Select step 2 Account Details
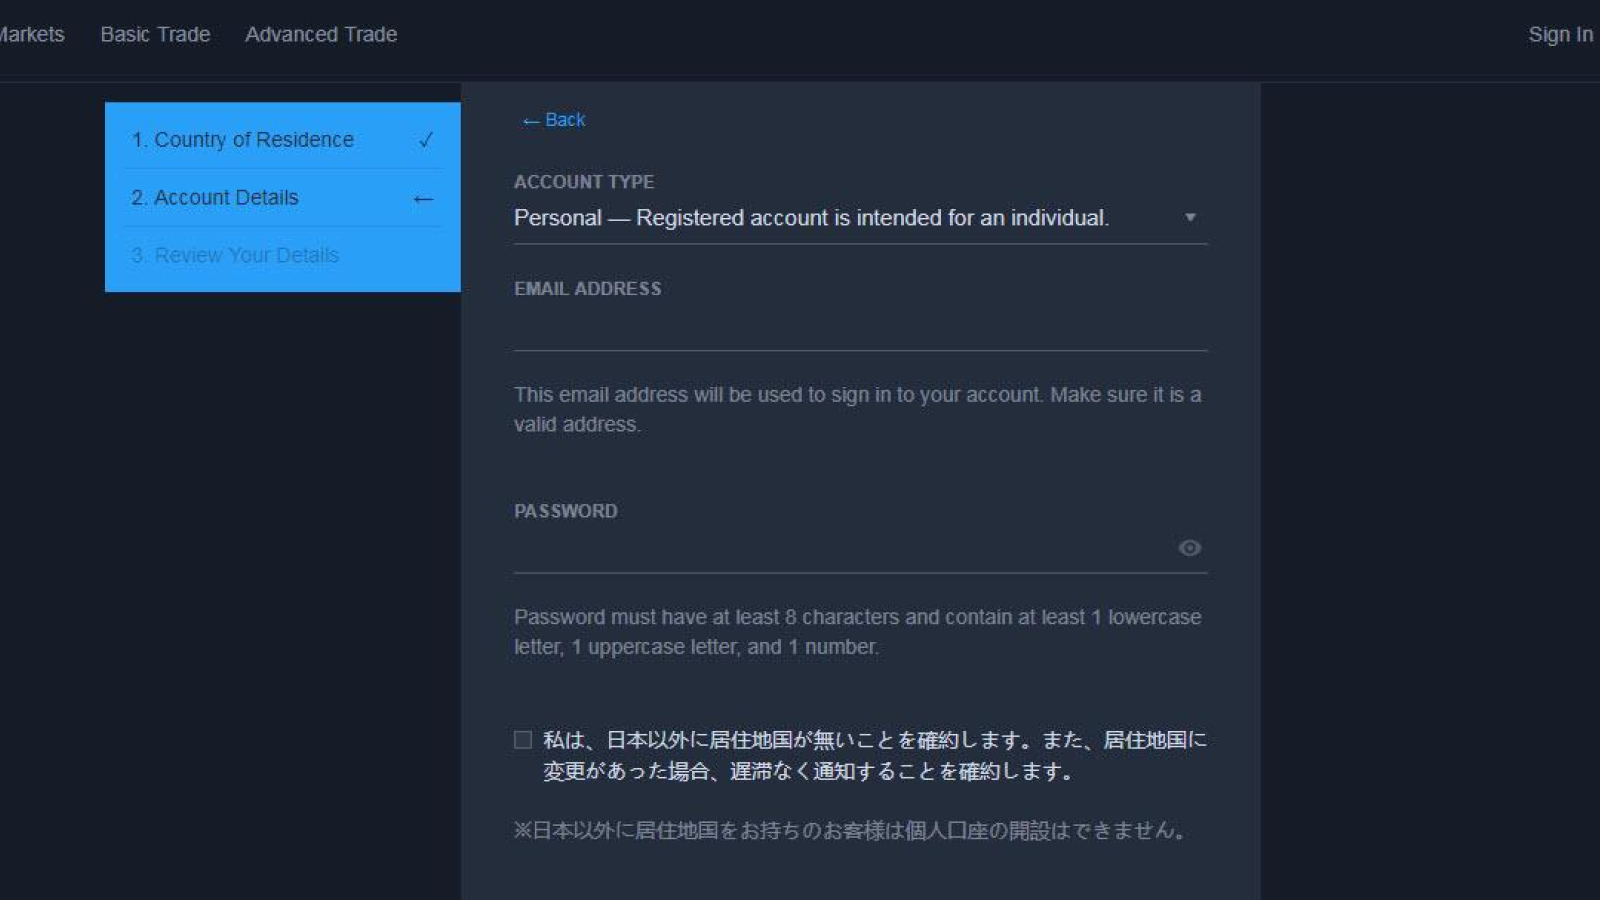This screenshot has height=900, width=1600. coord(283,198)
